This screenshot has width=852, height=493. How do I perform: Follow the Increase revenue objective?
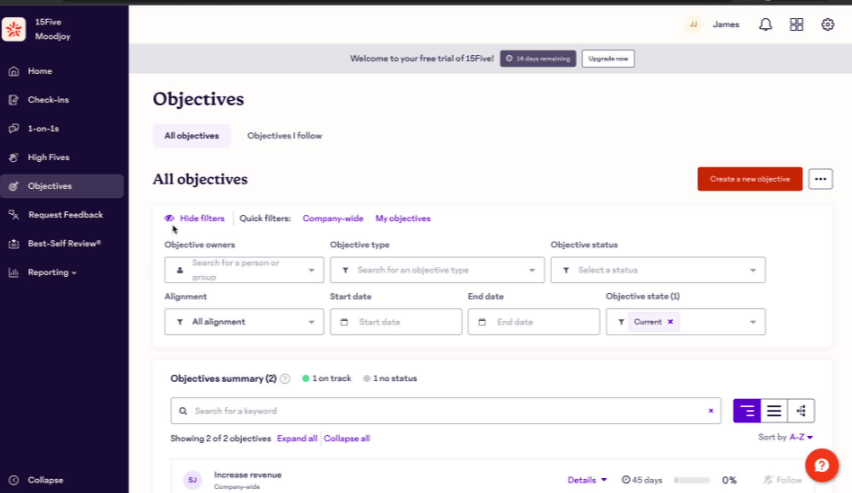(x=782, y=480)
